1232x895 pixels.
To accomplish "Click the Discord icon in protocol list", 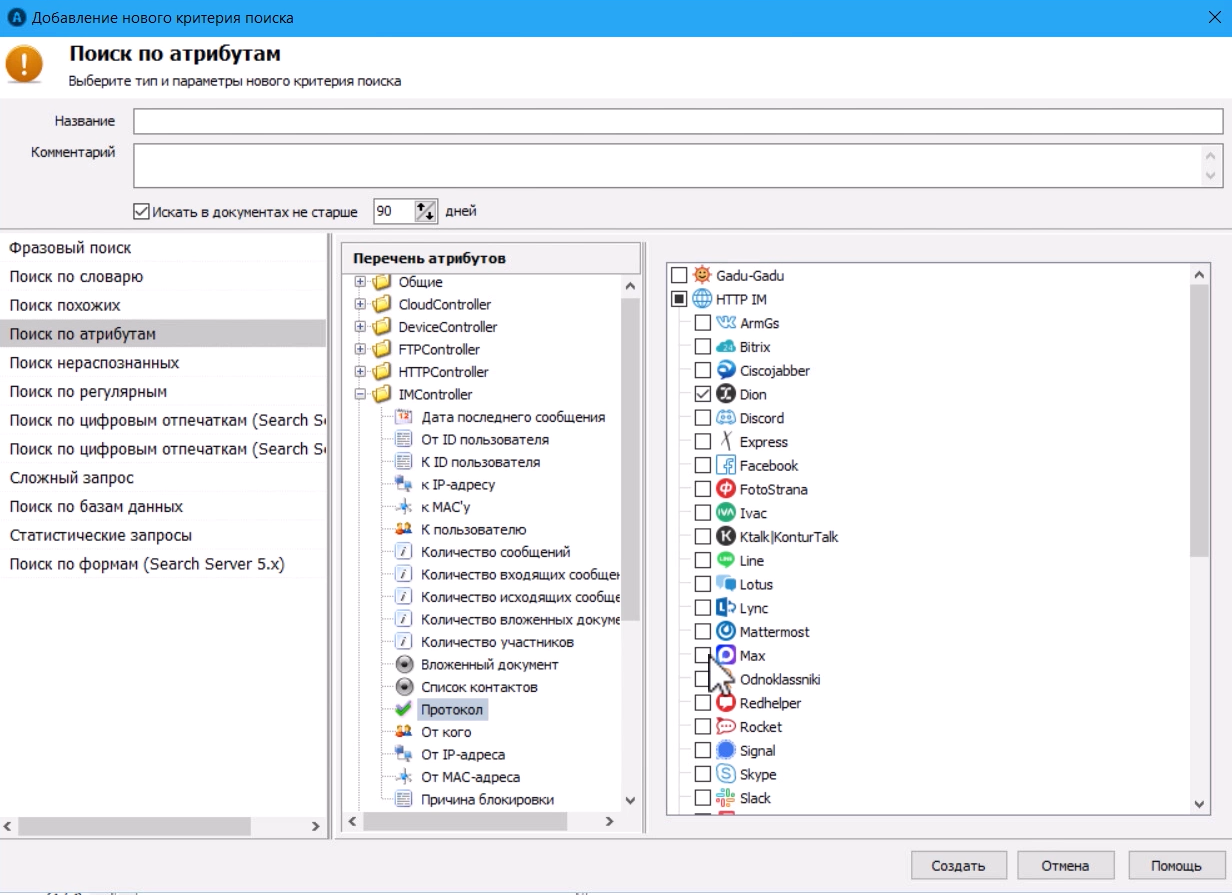I will coord(726,418).
